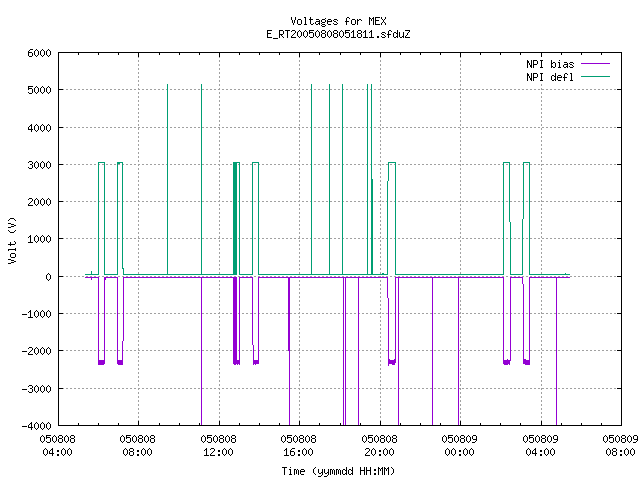
Task: Click the y-axis tick value -1000
Action: pyautogui.click(x=36, y=314)
